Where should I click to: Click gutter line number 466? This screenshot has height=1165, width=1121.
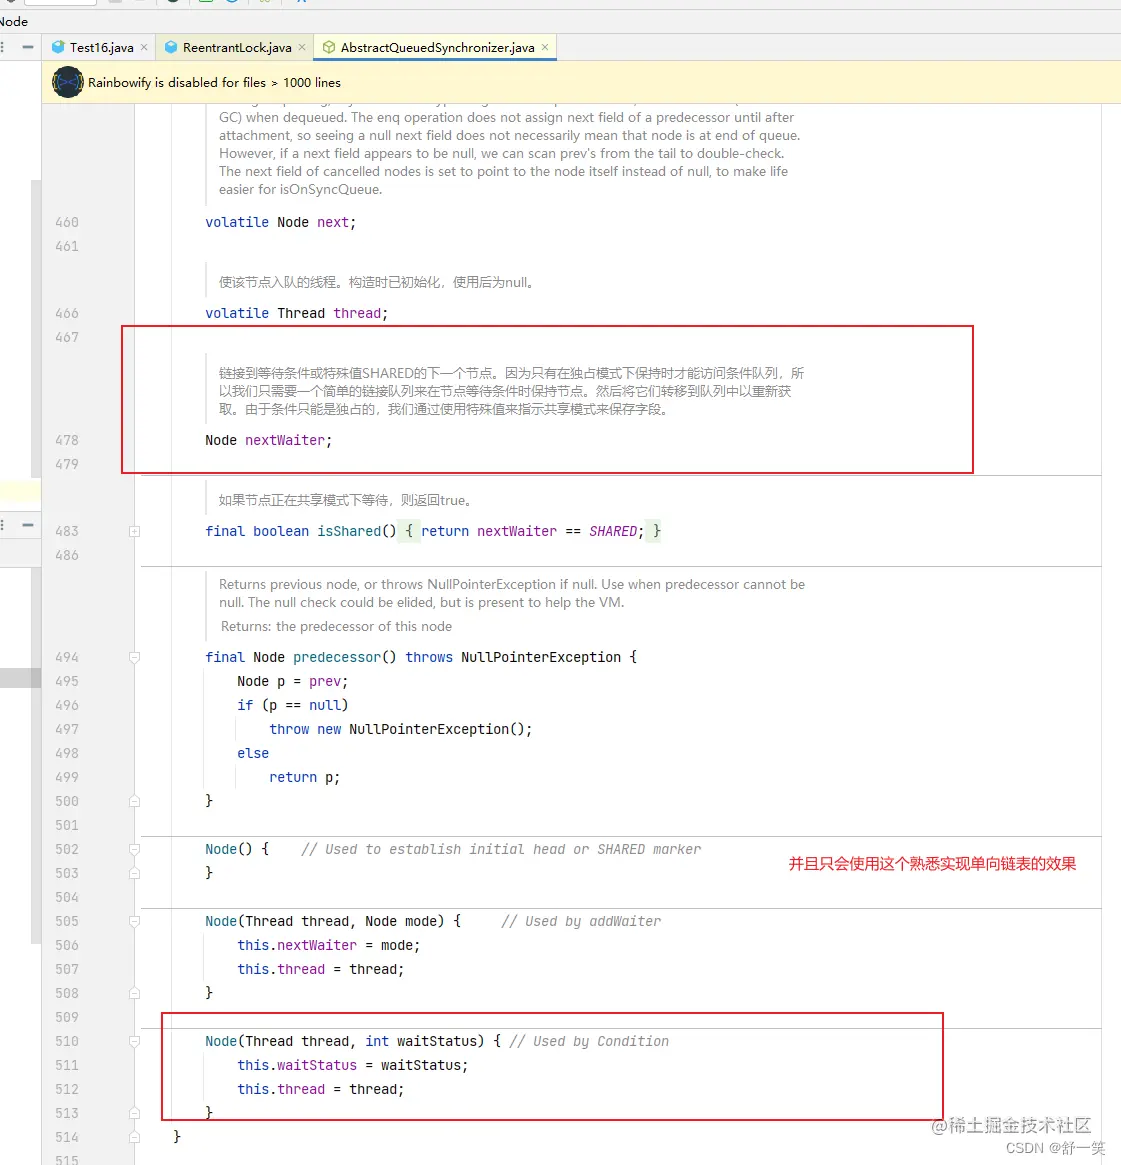point(67,314)
